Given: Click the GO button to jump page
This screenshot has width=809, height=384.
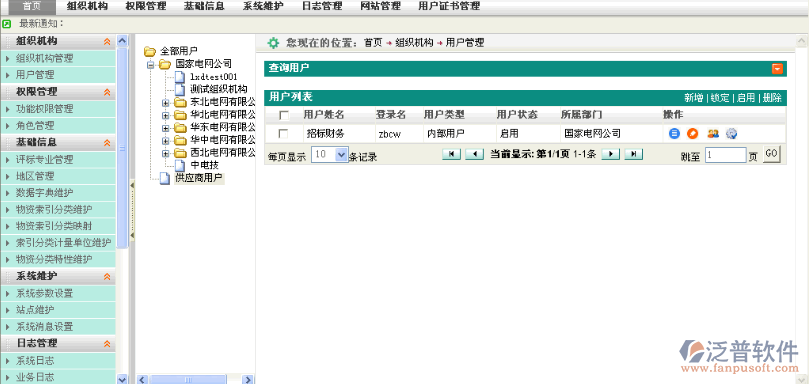Looking at the screenshot, I should point(771,154).
